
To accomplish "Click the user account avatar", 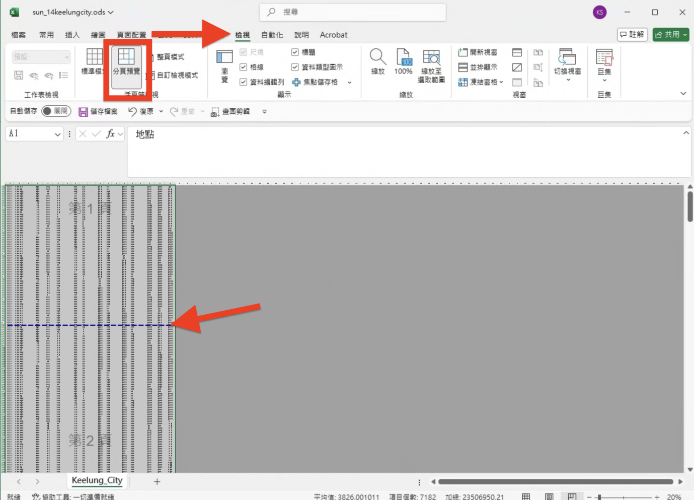I will [x=600, y=12].
